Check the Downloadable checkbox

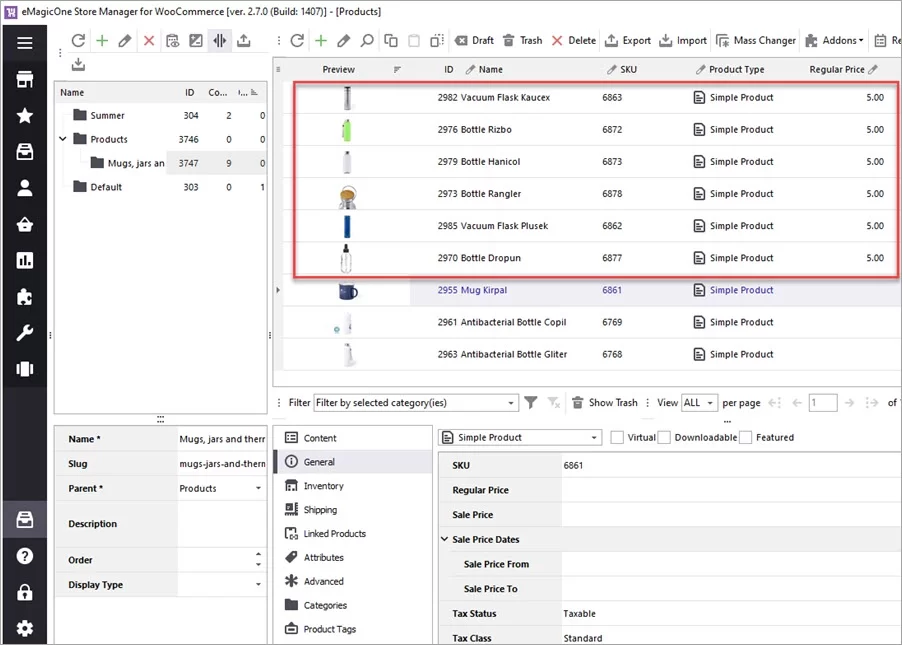coord(662,437)
